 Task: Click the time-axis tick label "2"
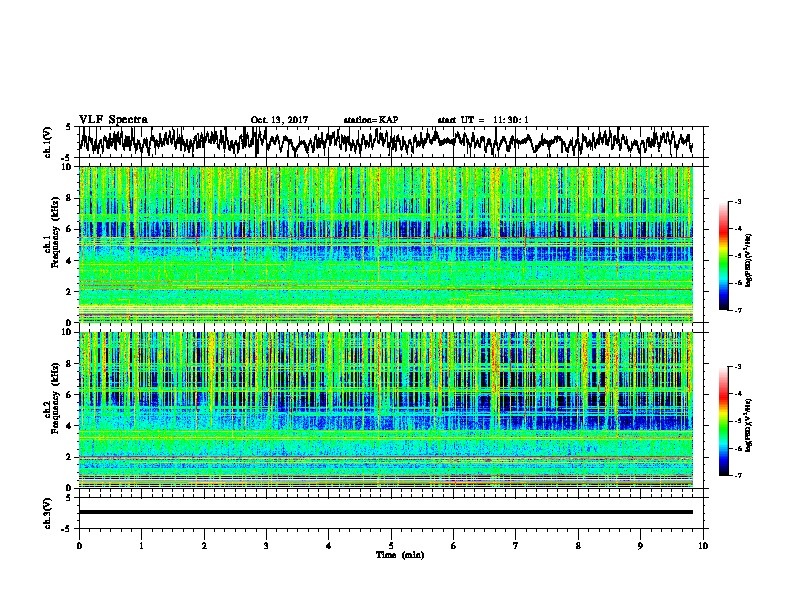204,546
